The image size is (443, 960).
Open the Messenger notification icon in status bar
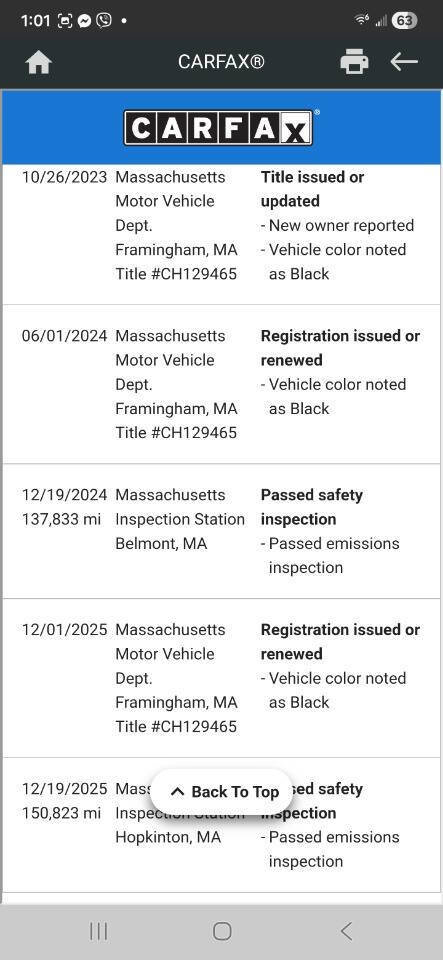tap(85, 20)
